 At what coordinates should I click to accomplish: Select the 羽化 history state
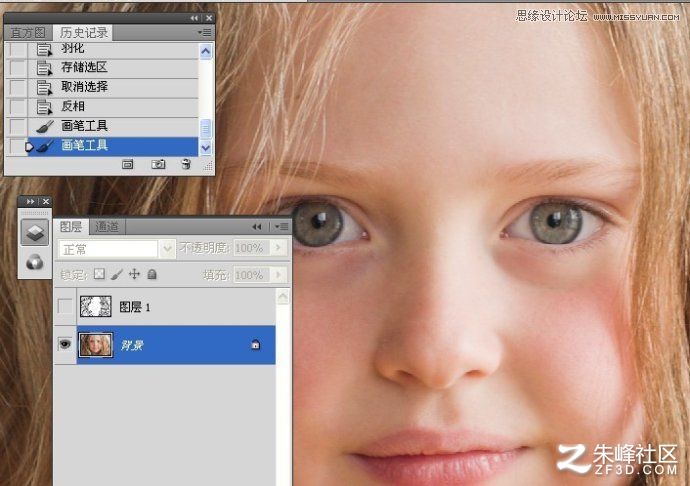point(113,49)
